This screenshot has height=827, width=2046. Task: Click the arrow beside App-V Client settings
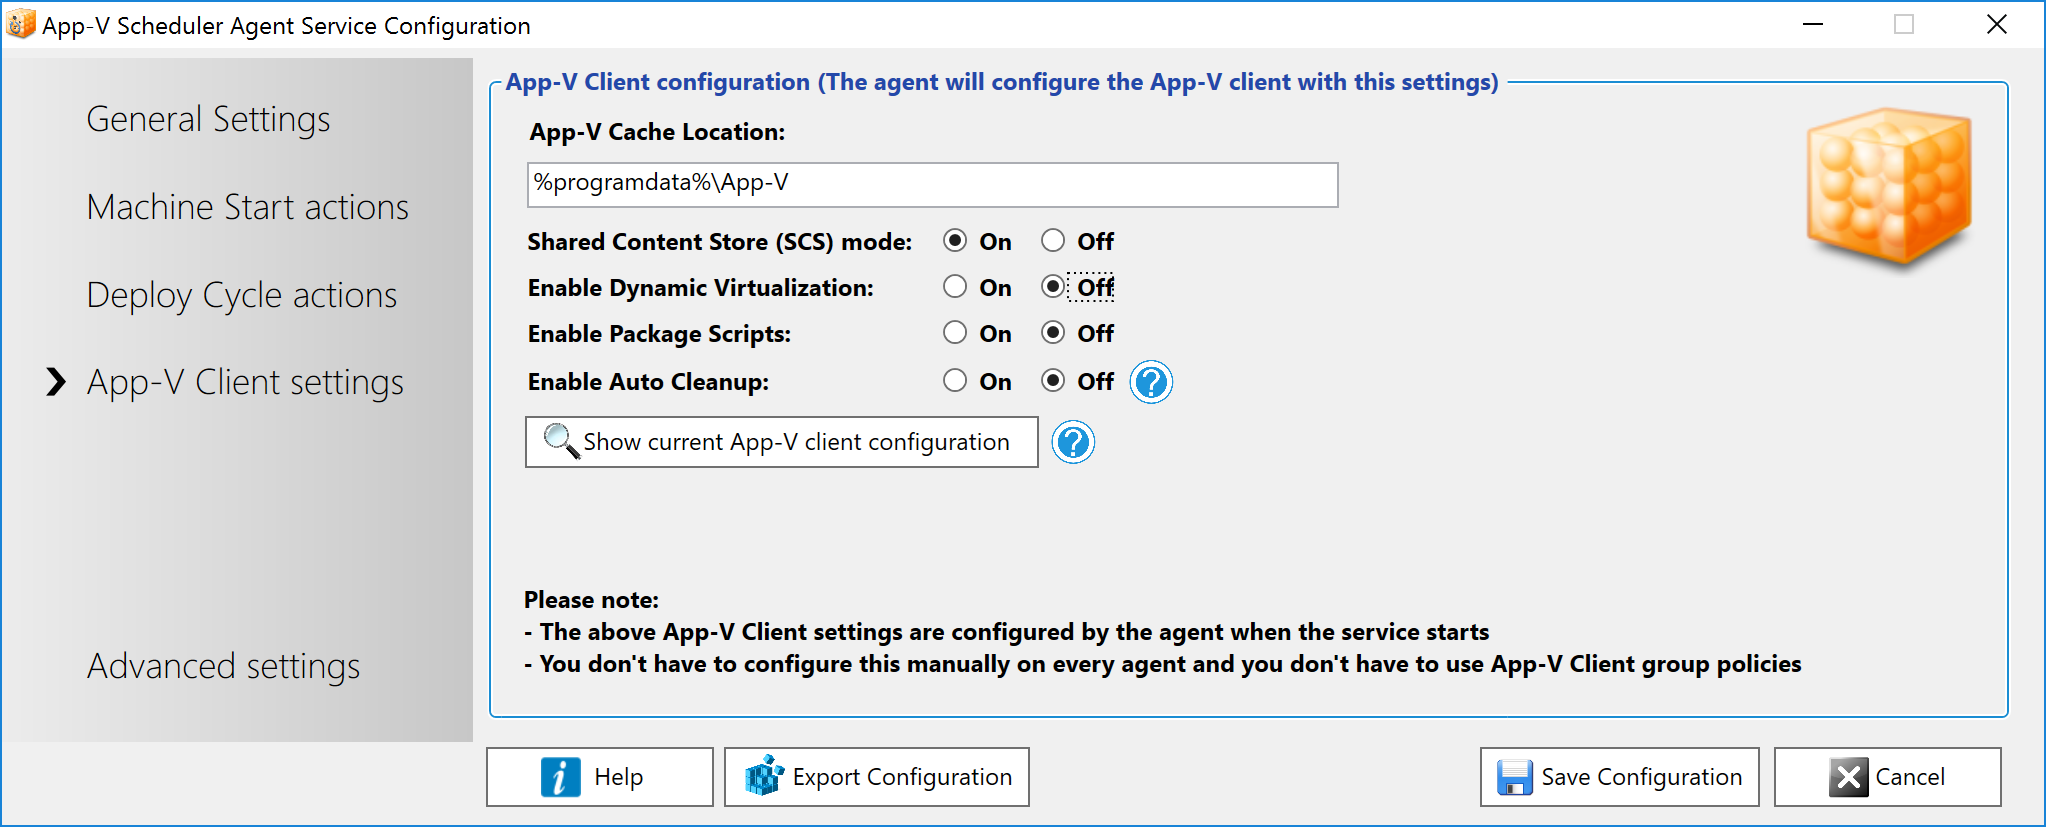click(x=56, y=382)
